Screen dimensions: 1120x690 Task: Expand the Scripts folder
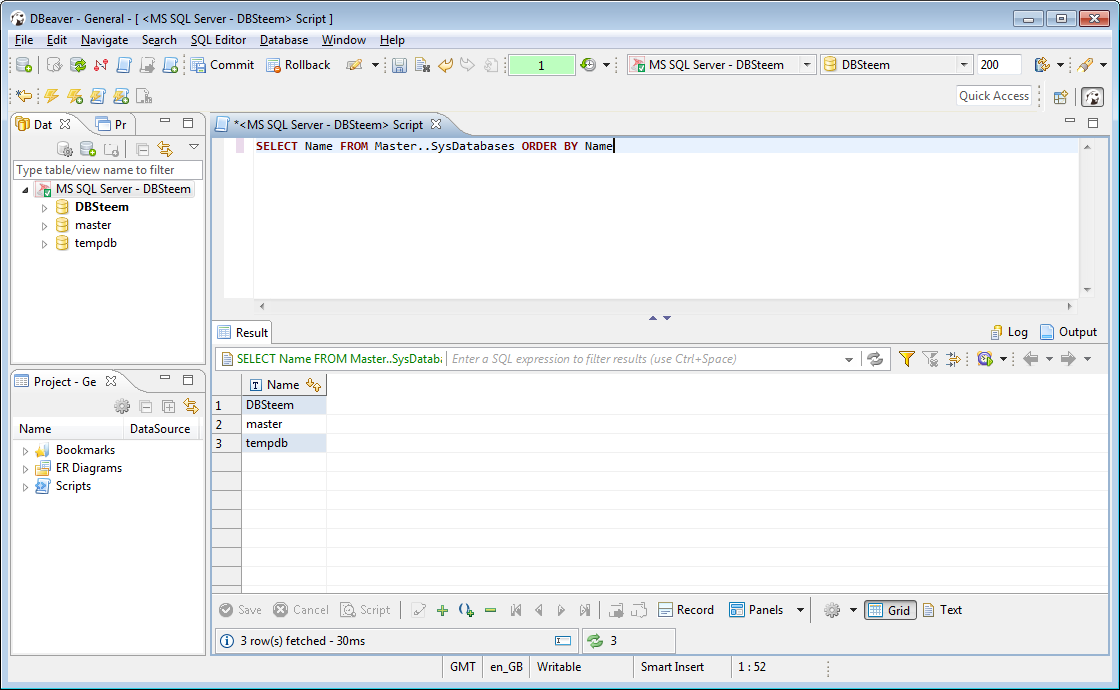point(26,487)
